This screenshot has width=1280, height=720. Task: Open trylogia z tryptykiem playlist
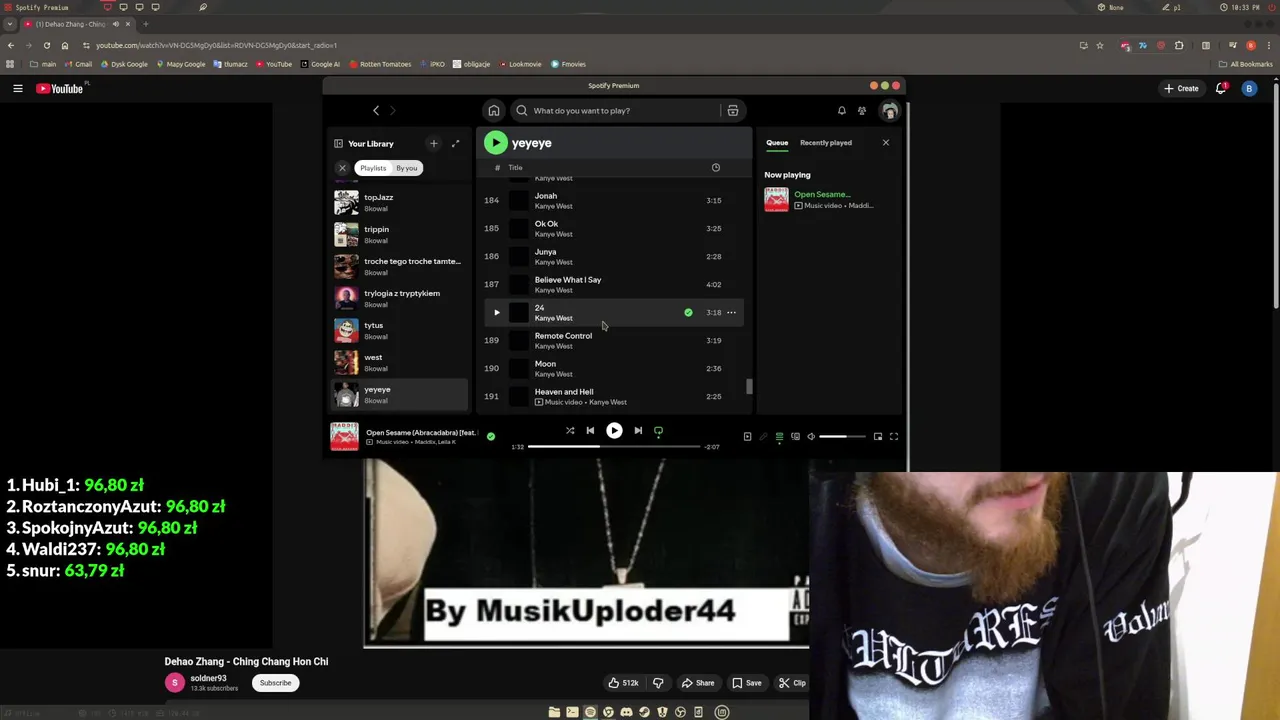click(x=399, y=299)
